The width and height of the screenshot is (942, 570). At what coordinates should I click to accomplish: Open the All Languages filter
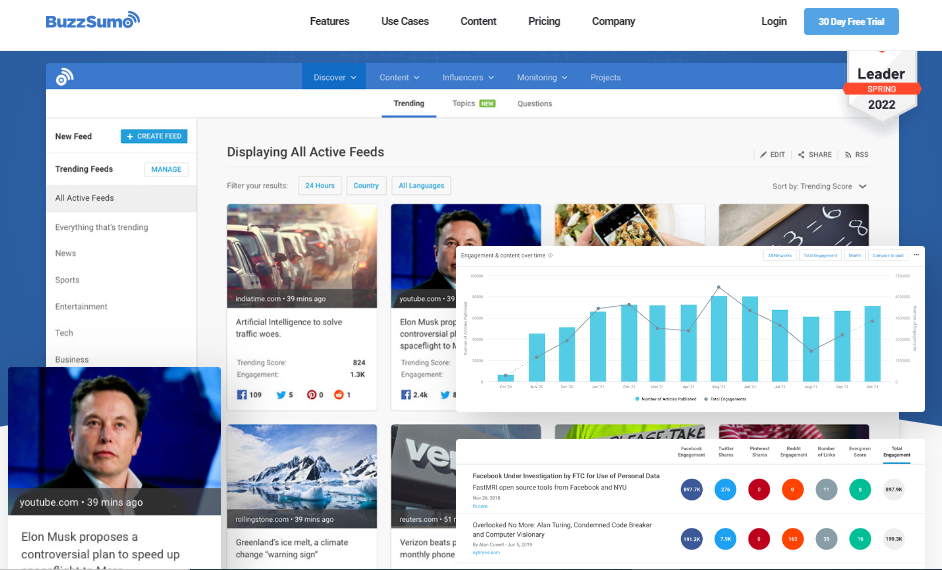421,186
